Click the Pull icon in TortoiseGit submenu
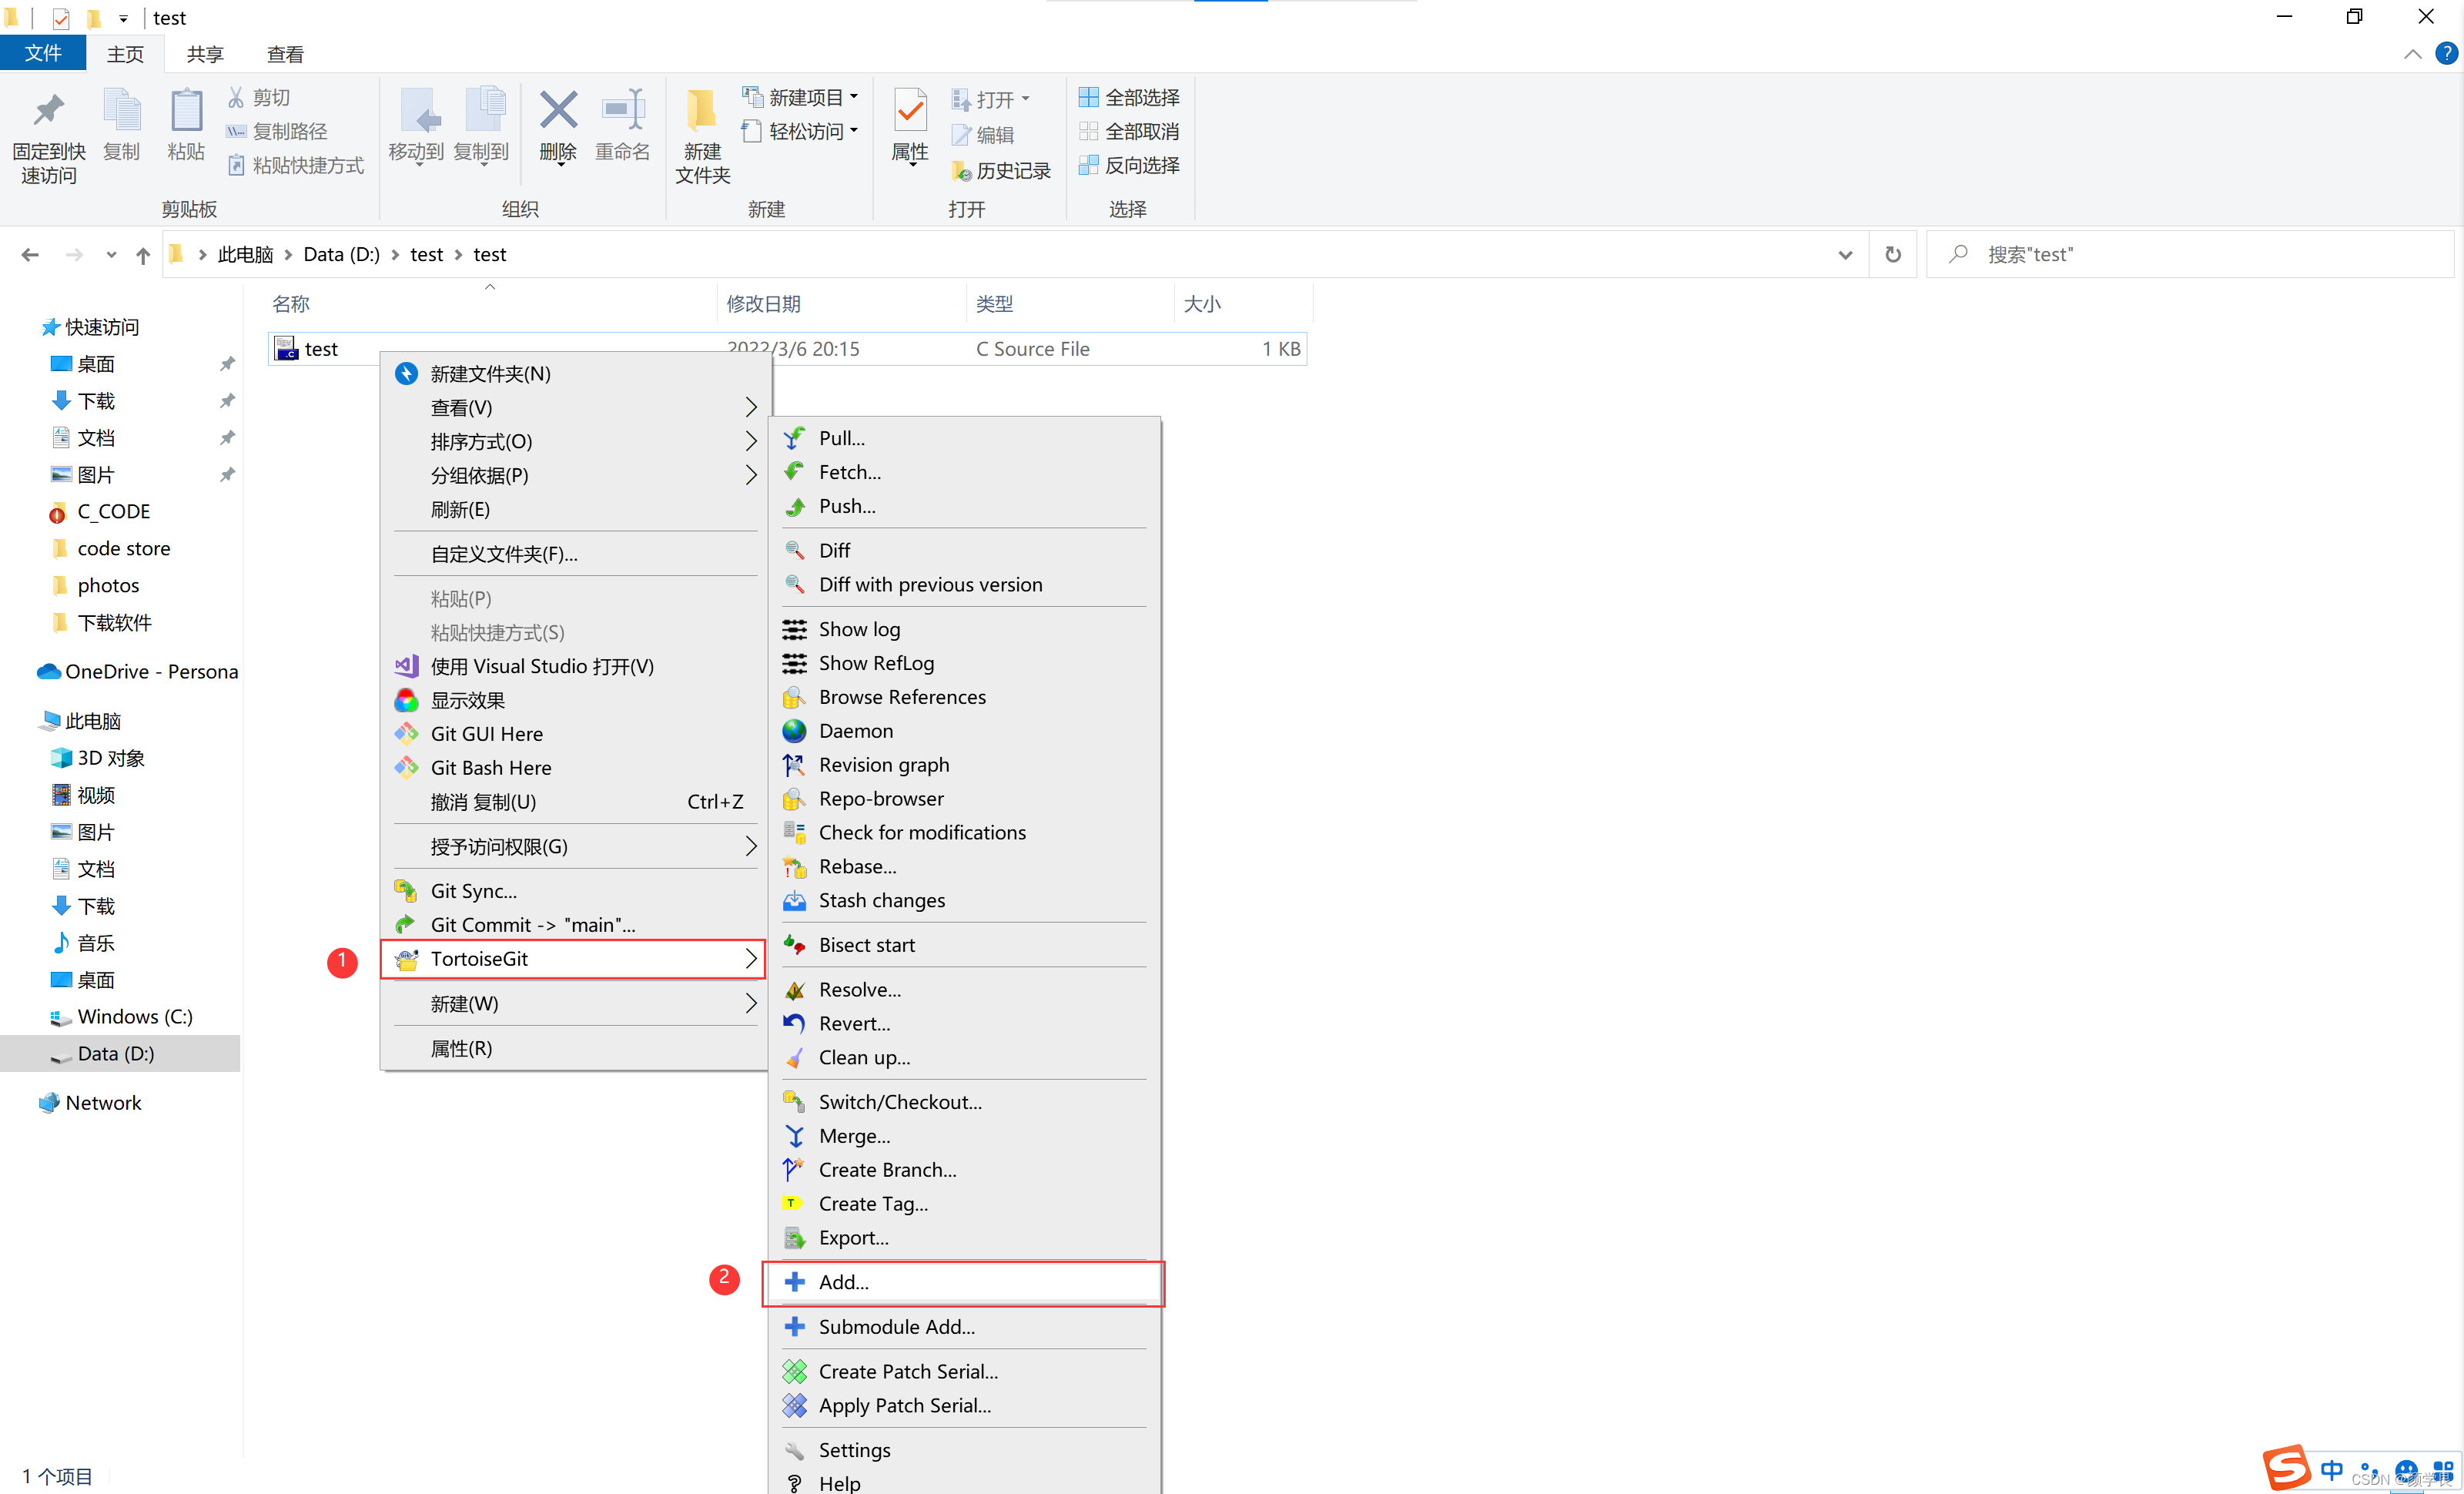This screenshot has height=1494, width=2464. coord(794,438)
